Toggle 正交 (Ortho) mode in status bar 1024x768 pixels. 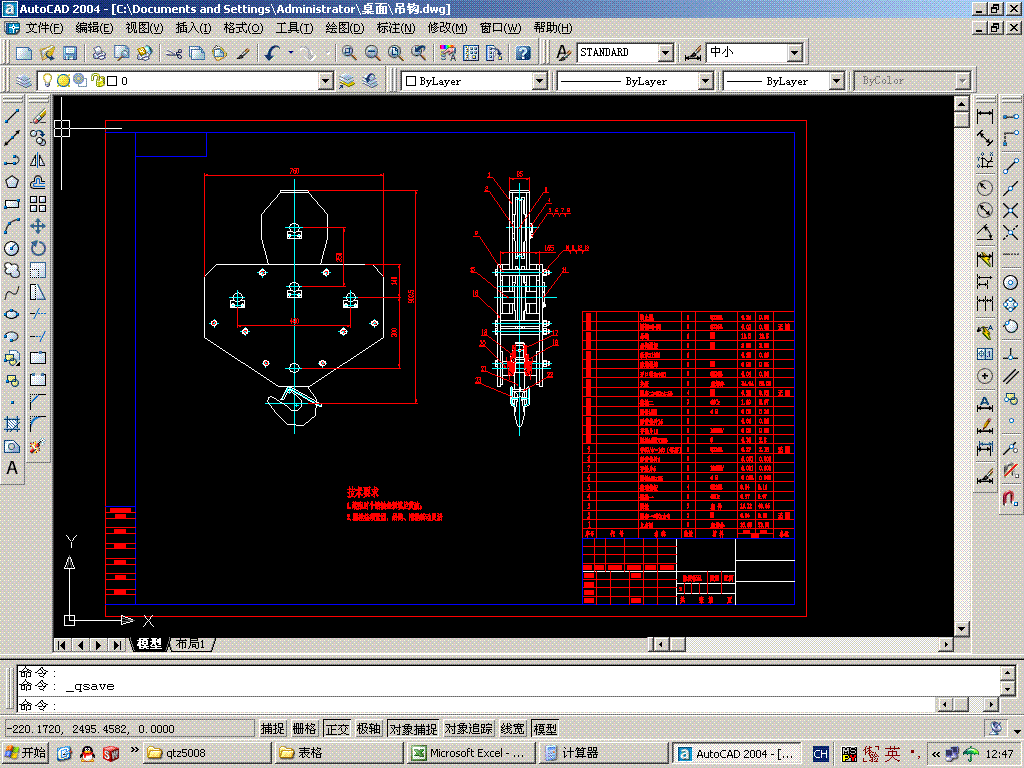pos(337,729)
